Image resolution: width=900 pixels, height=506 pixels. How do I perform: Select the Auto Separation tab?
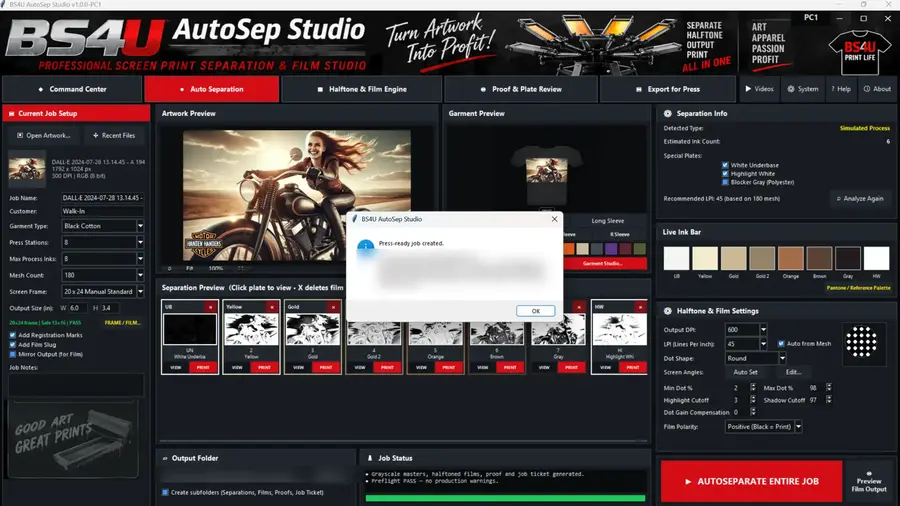pos(211,89)
